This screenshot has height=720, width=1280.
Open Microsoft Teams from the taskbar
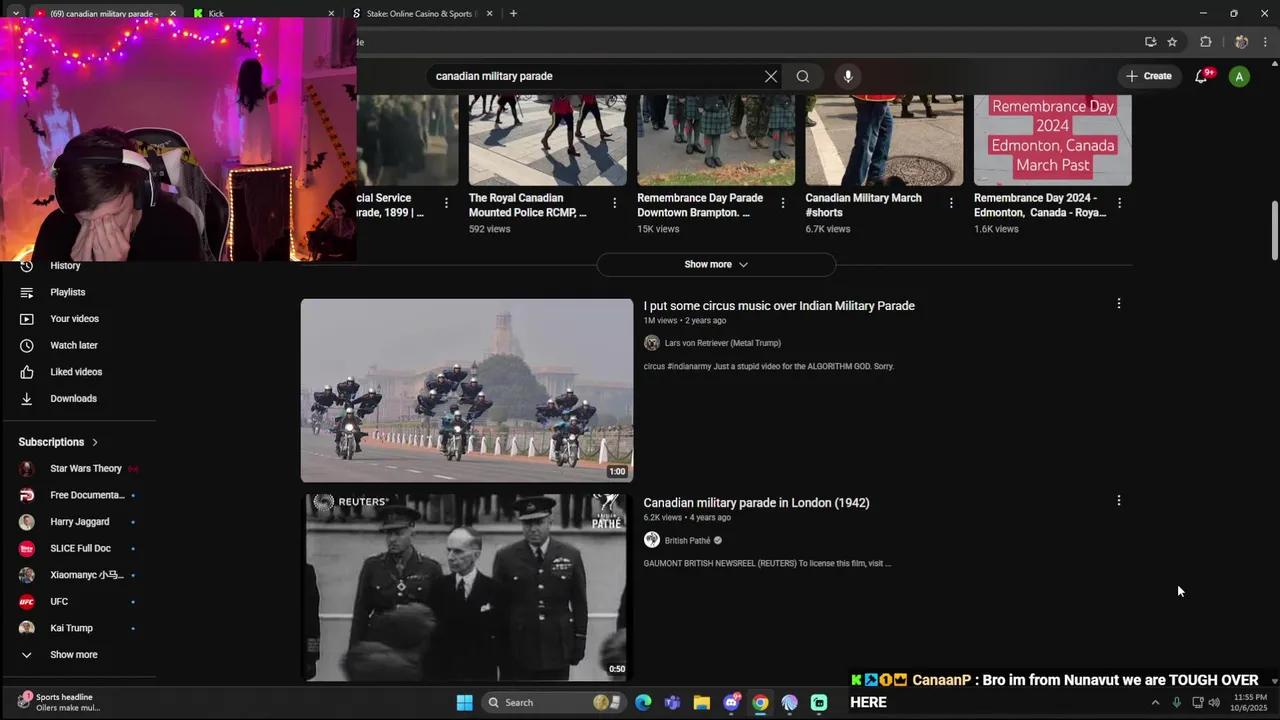pos(672,702)
